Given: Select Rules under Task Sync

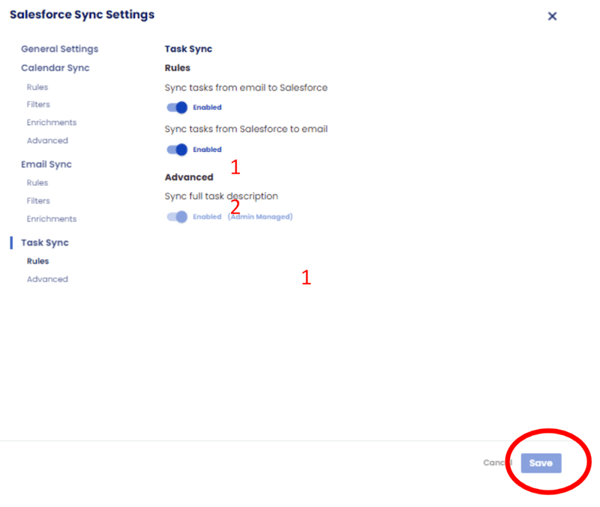Looking at the screenshot, I should pyautogui.click(x=38, y=261).
